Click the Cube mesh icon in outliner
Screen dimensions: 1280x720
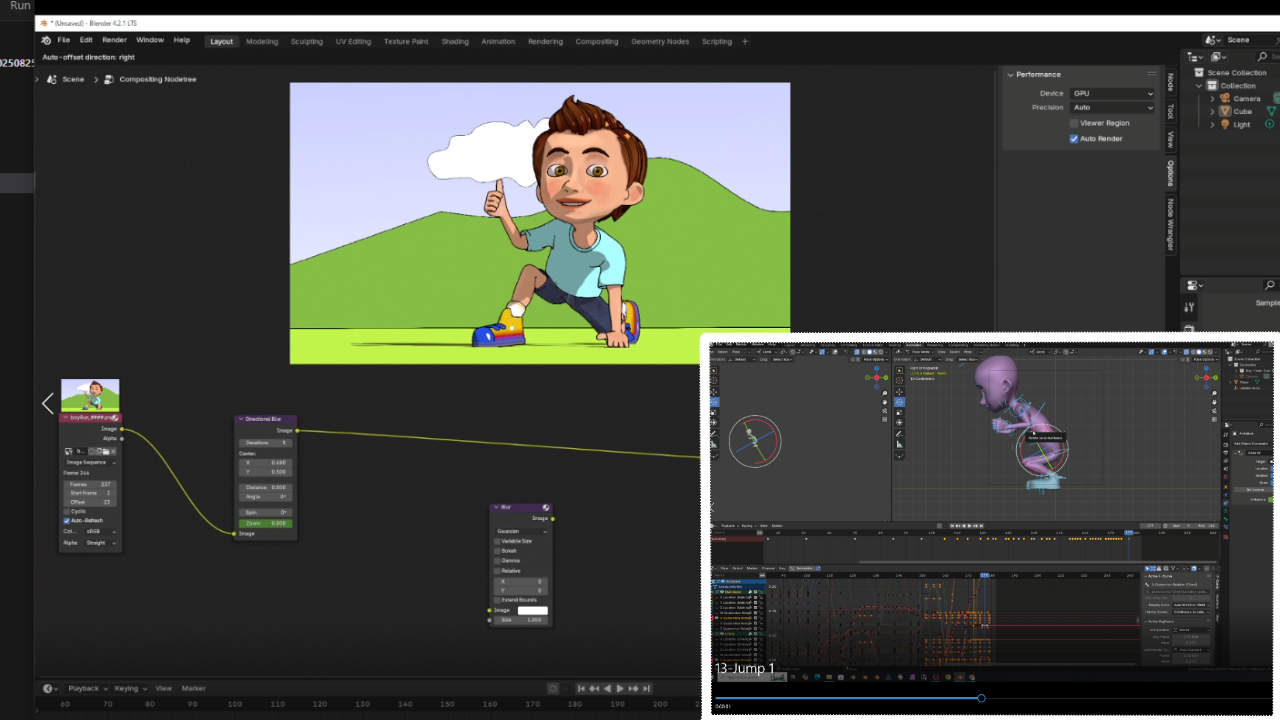(1225, 111)
